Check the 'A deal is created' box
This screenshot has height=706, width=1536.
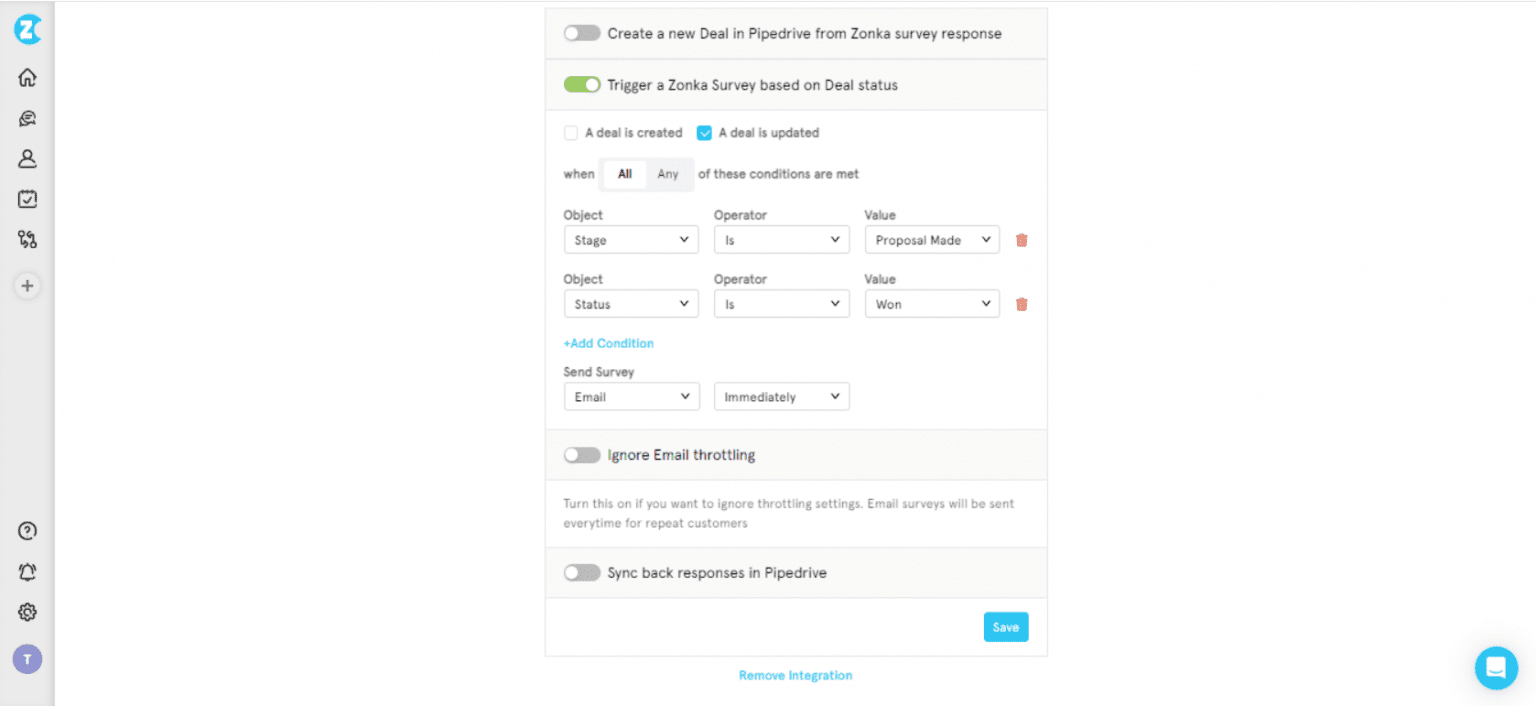coord(571,133)
